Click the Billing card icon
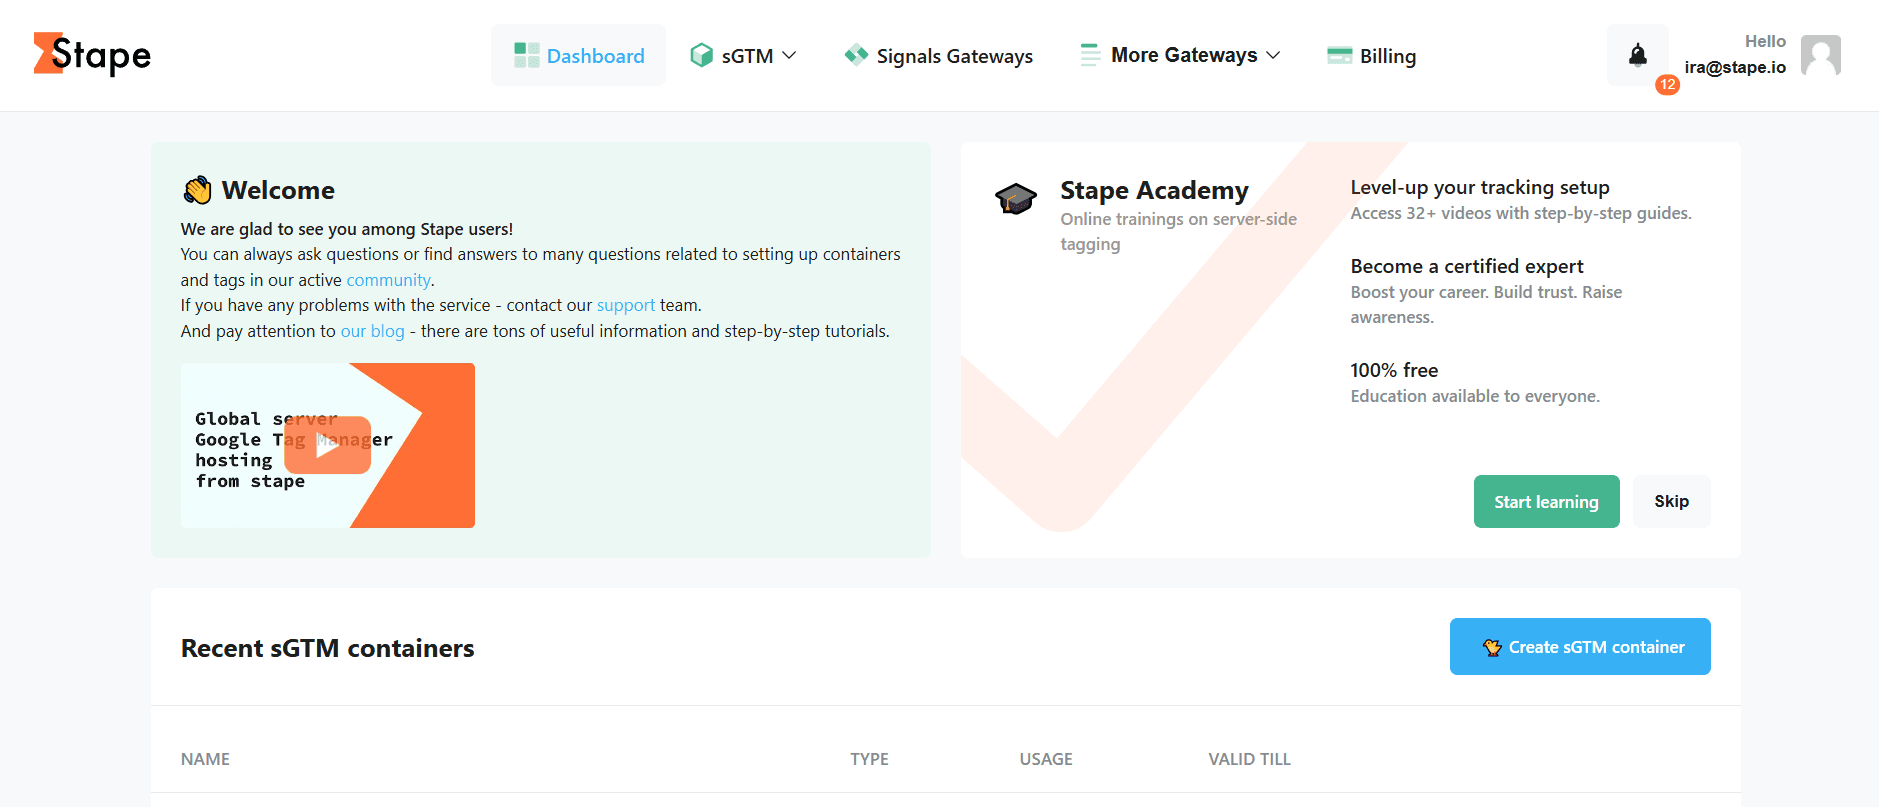 [1339, 55]
